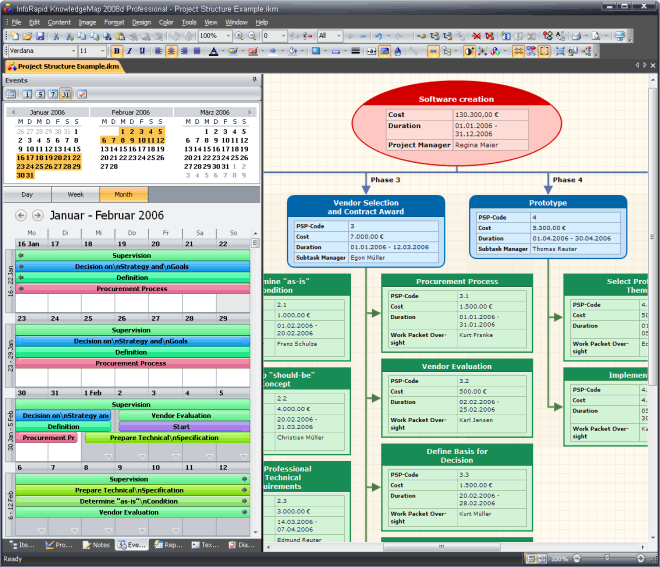Expand the 100% zoom level dropdown
Viewport: 660px width, 567px height.
pyautogui.click(x=226, y=36)
